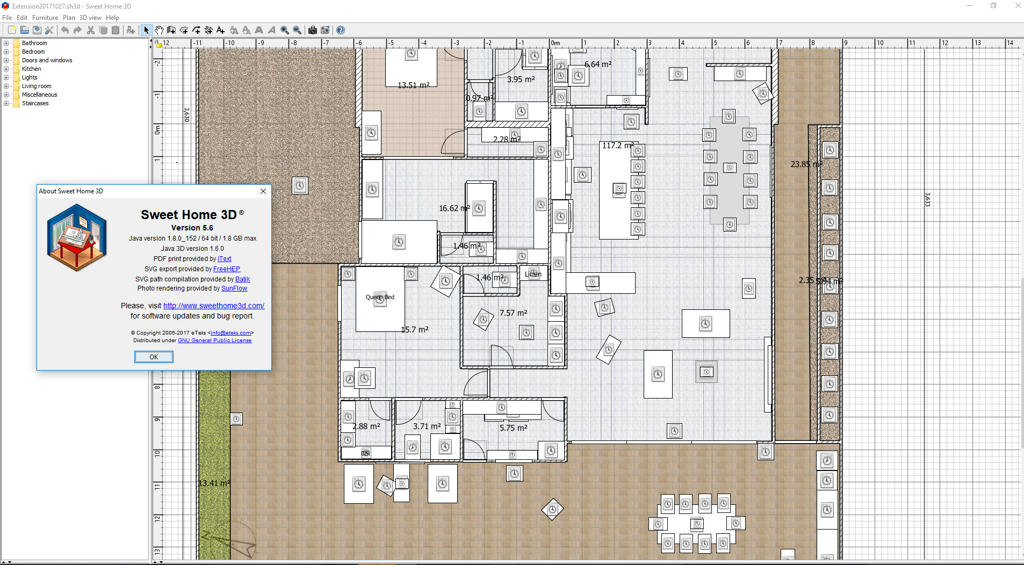The image size is (1024, 565).
Task: Toggle italic text style icon
Action: click(x=271, y=30)
